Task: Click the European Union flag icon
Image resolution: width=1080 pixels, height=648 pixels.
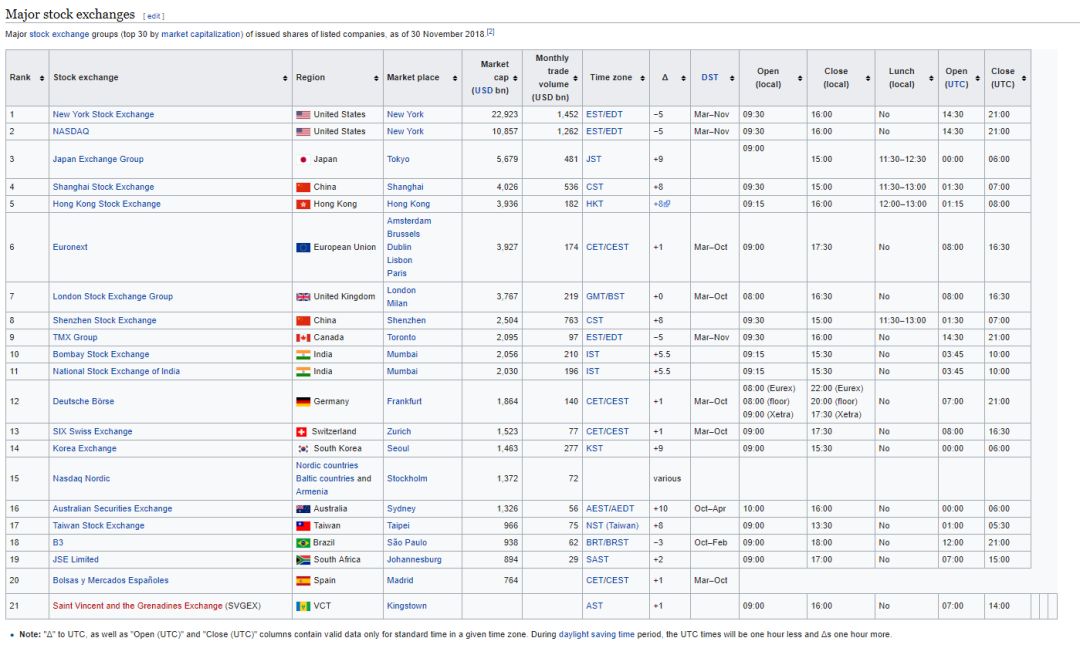Action: click(303, 247)
